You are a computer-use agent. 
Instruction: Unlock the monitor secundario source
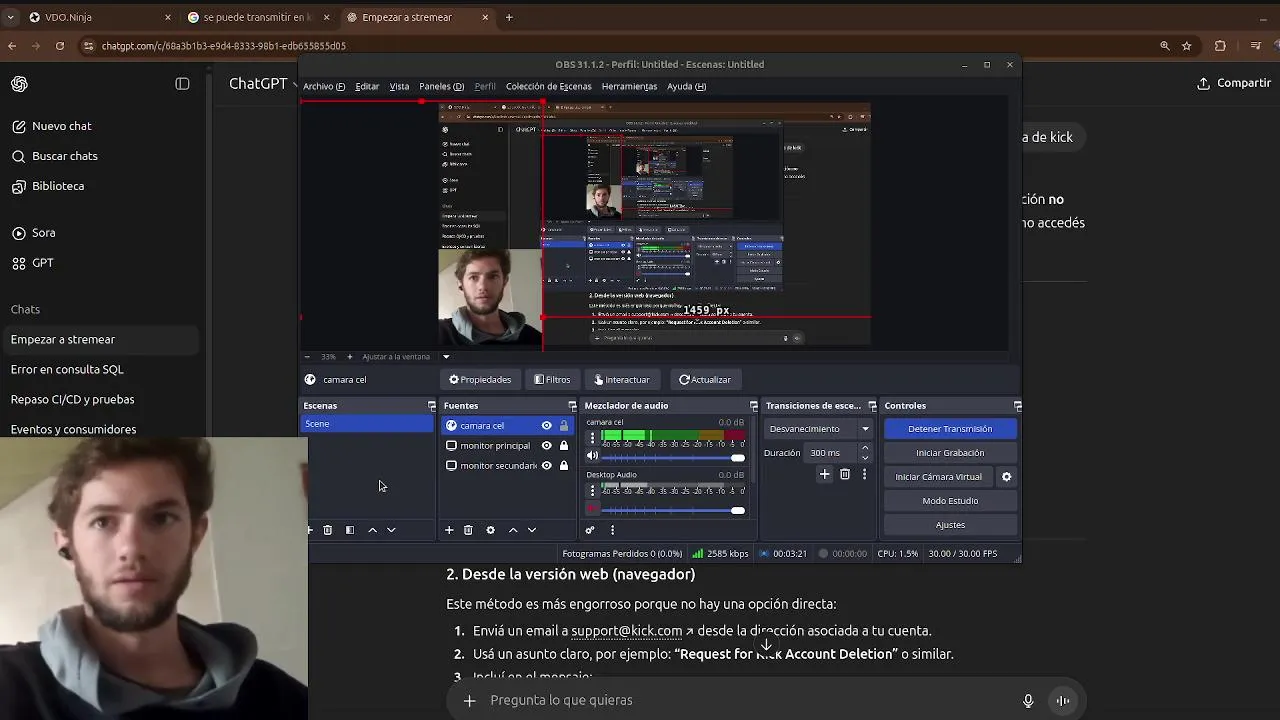[564, 466]
